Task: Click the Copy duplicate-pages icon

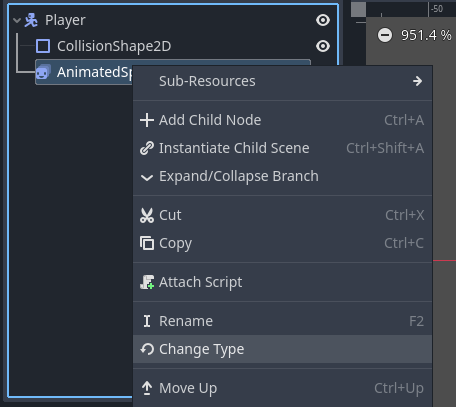Action: (147, 243)
